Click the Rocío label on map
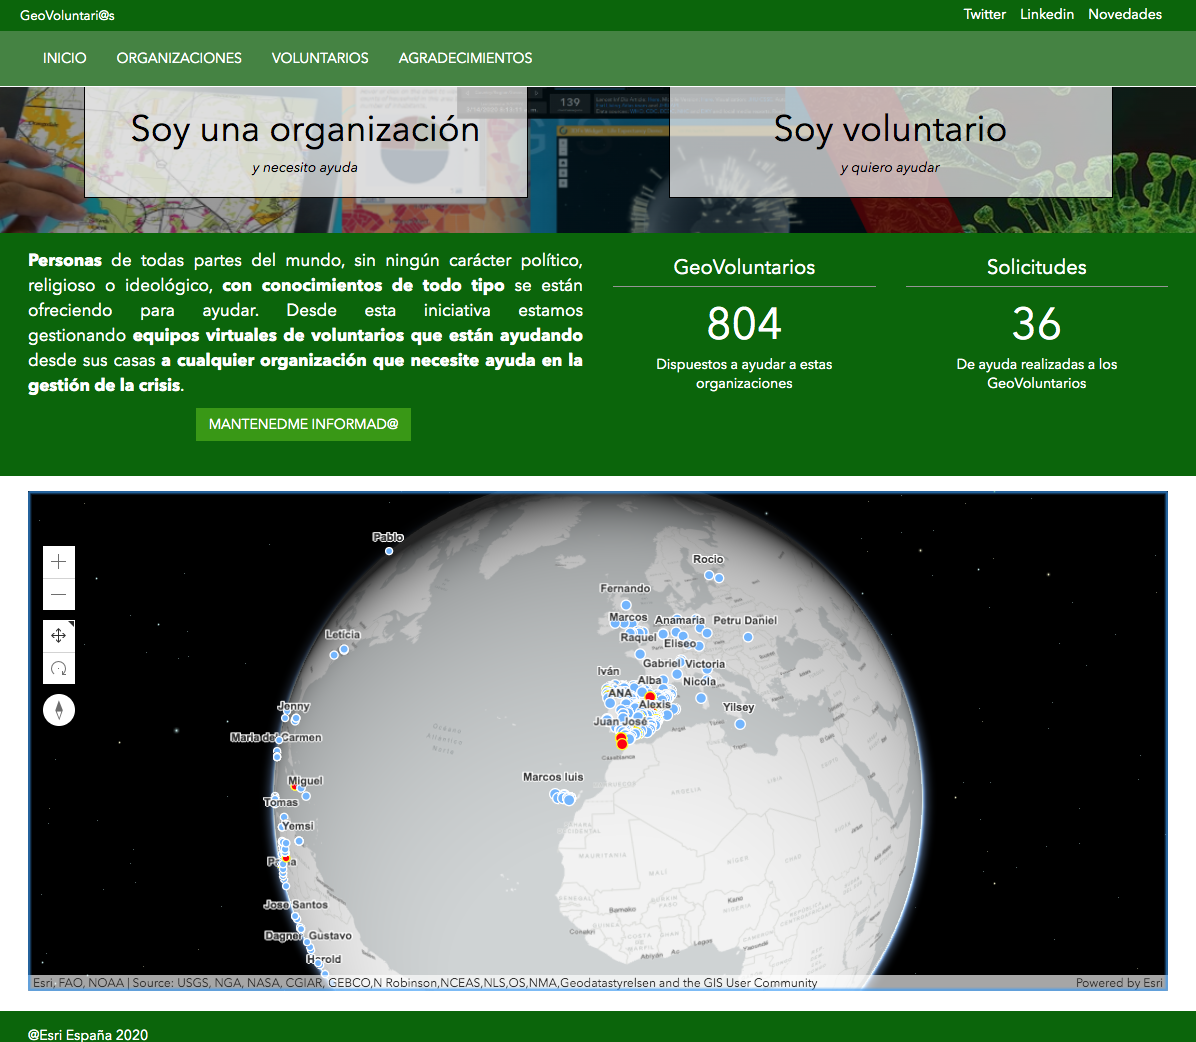This screenshot has width=1196, height=1042. 708,559
